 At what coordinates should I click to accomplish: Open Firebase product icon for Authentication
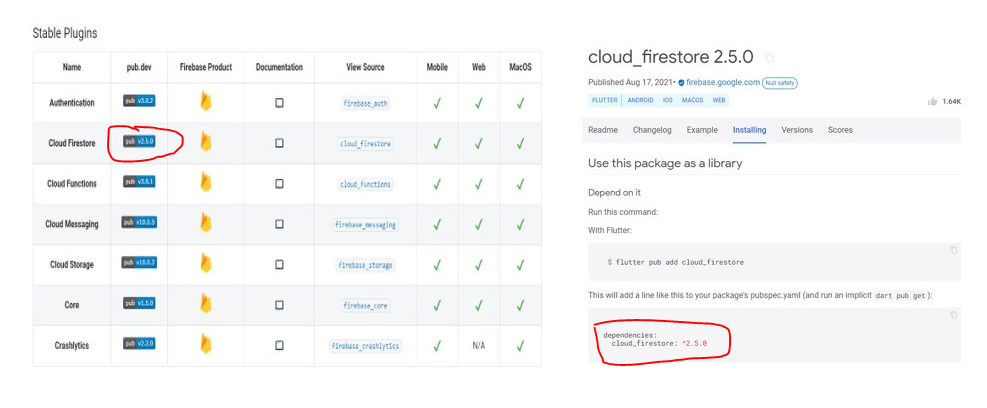tap(205, 101)
